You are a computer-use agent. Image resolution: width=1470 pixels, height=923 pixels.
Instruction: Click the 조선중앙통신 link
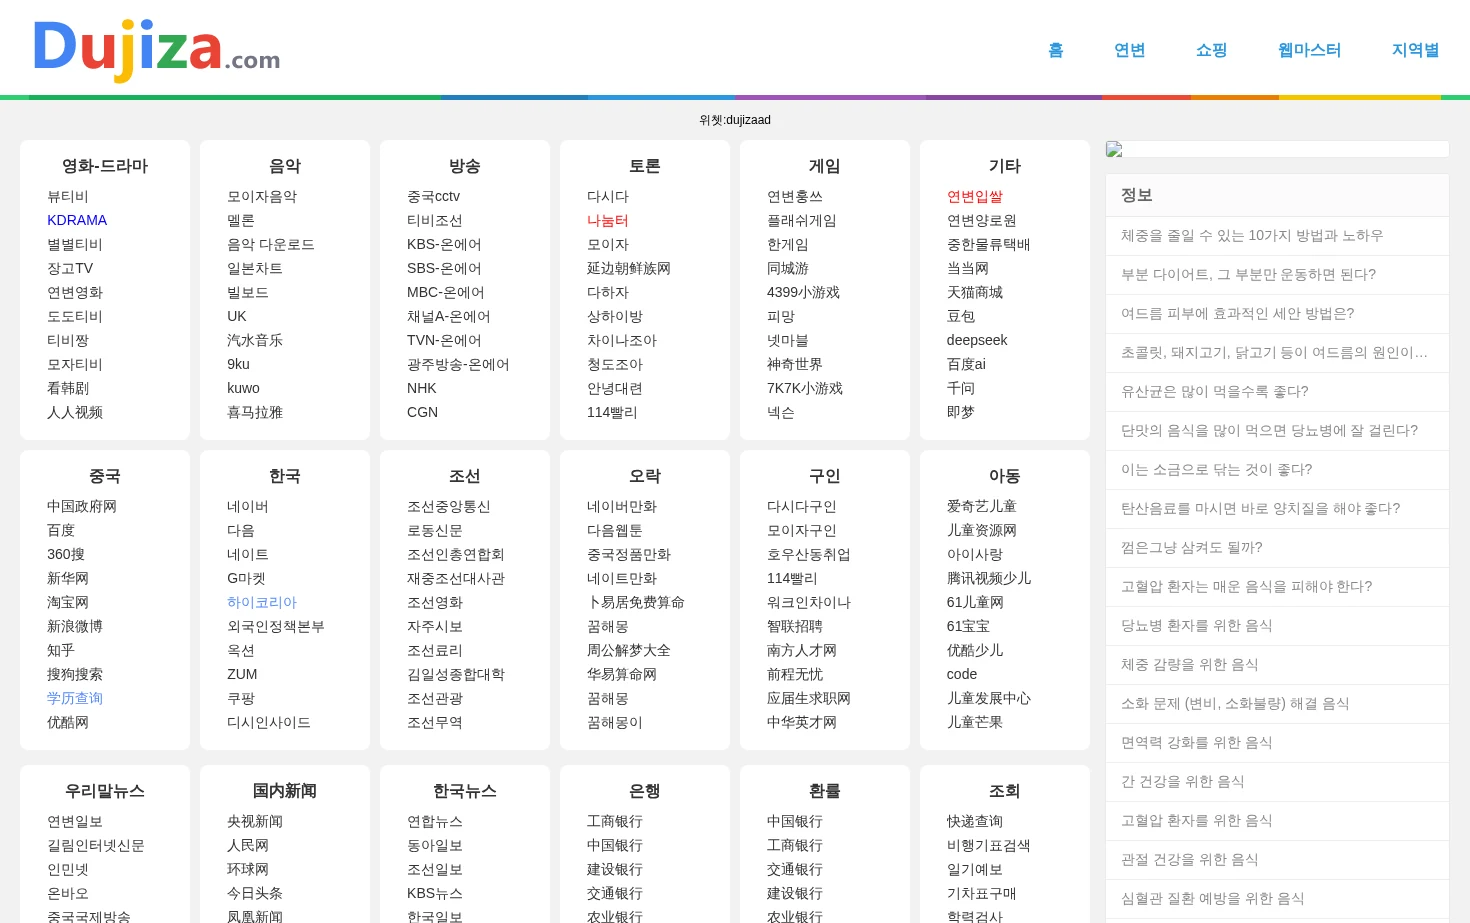coord(449,506)
